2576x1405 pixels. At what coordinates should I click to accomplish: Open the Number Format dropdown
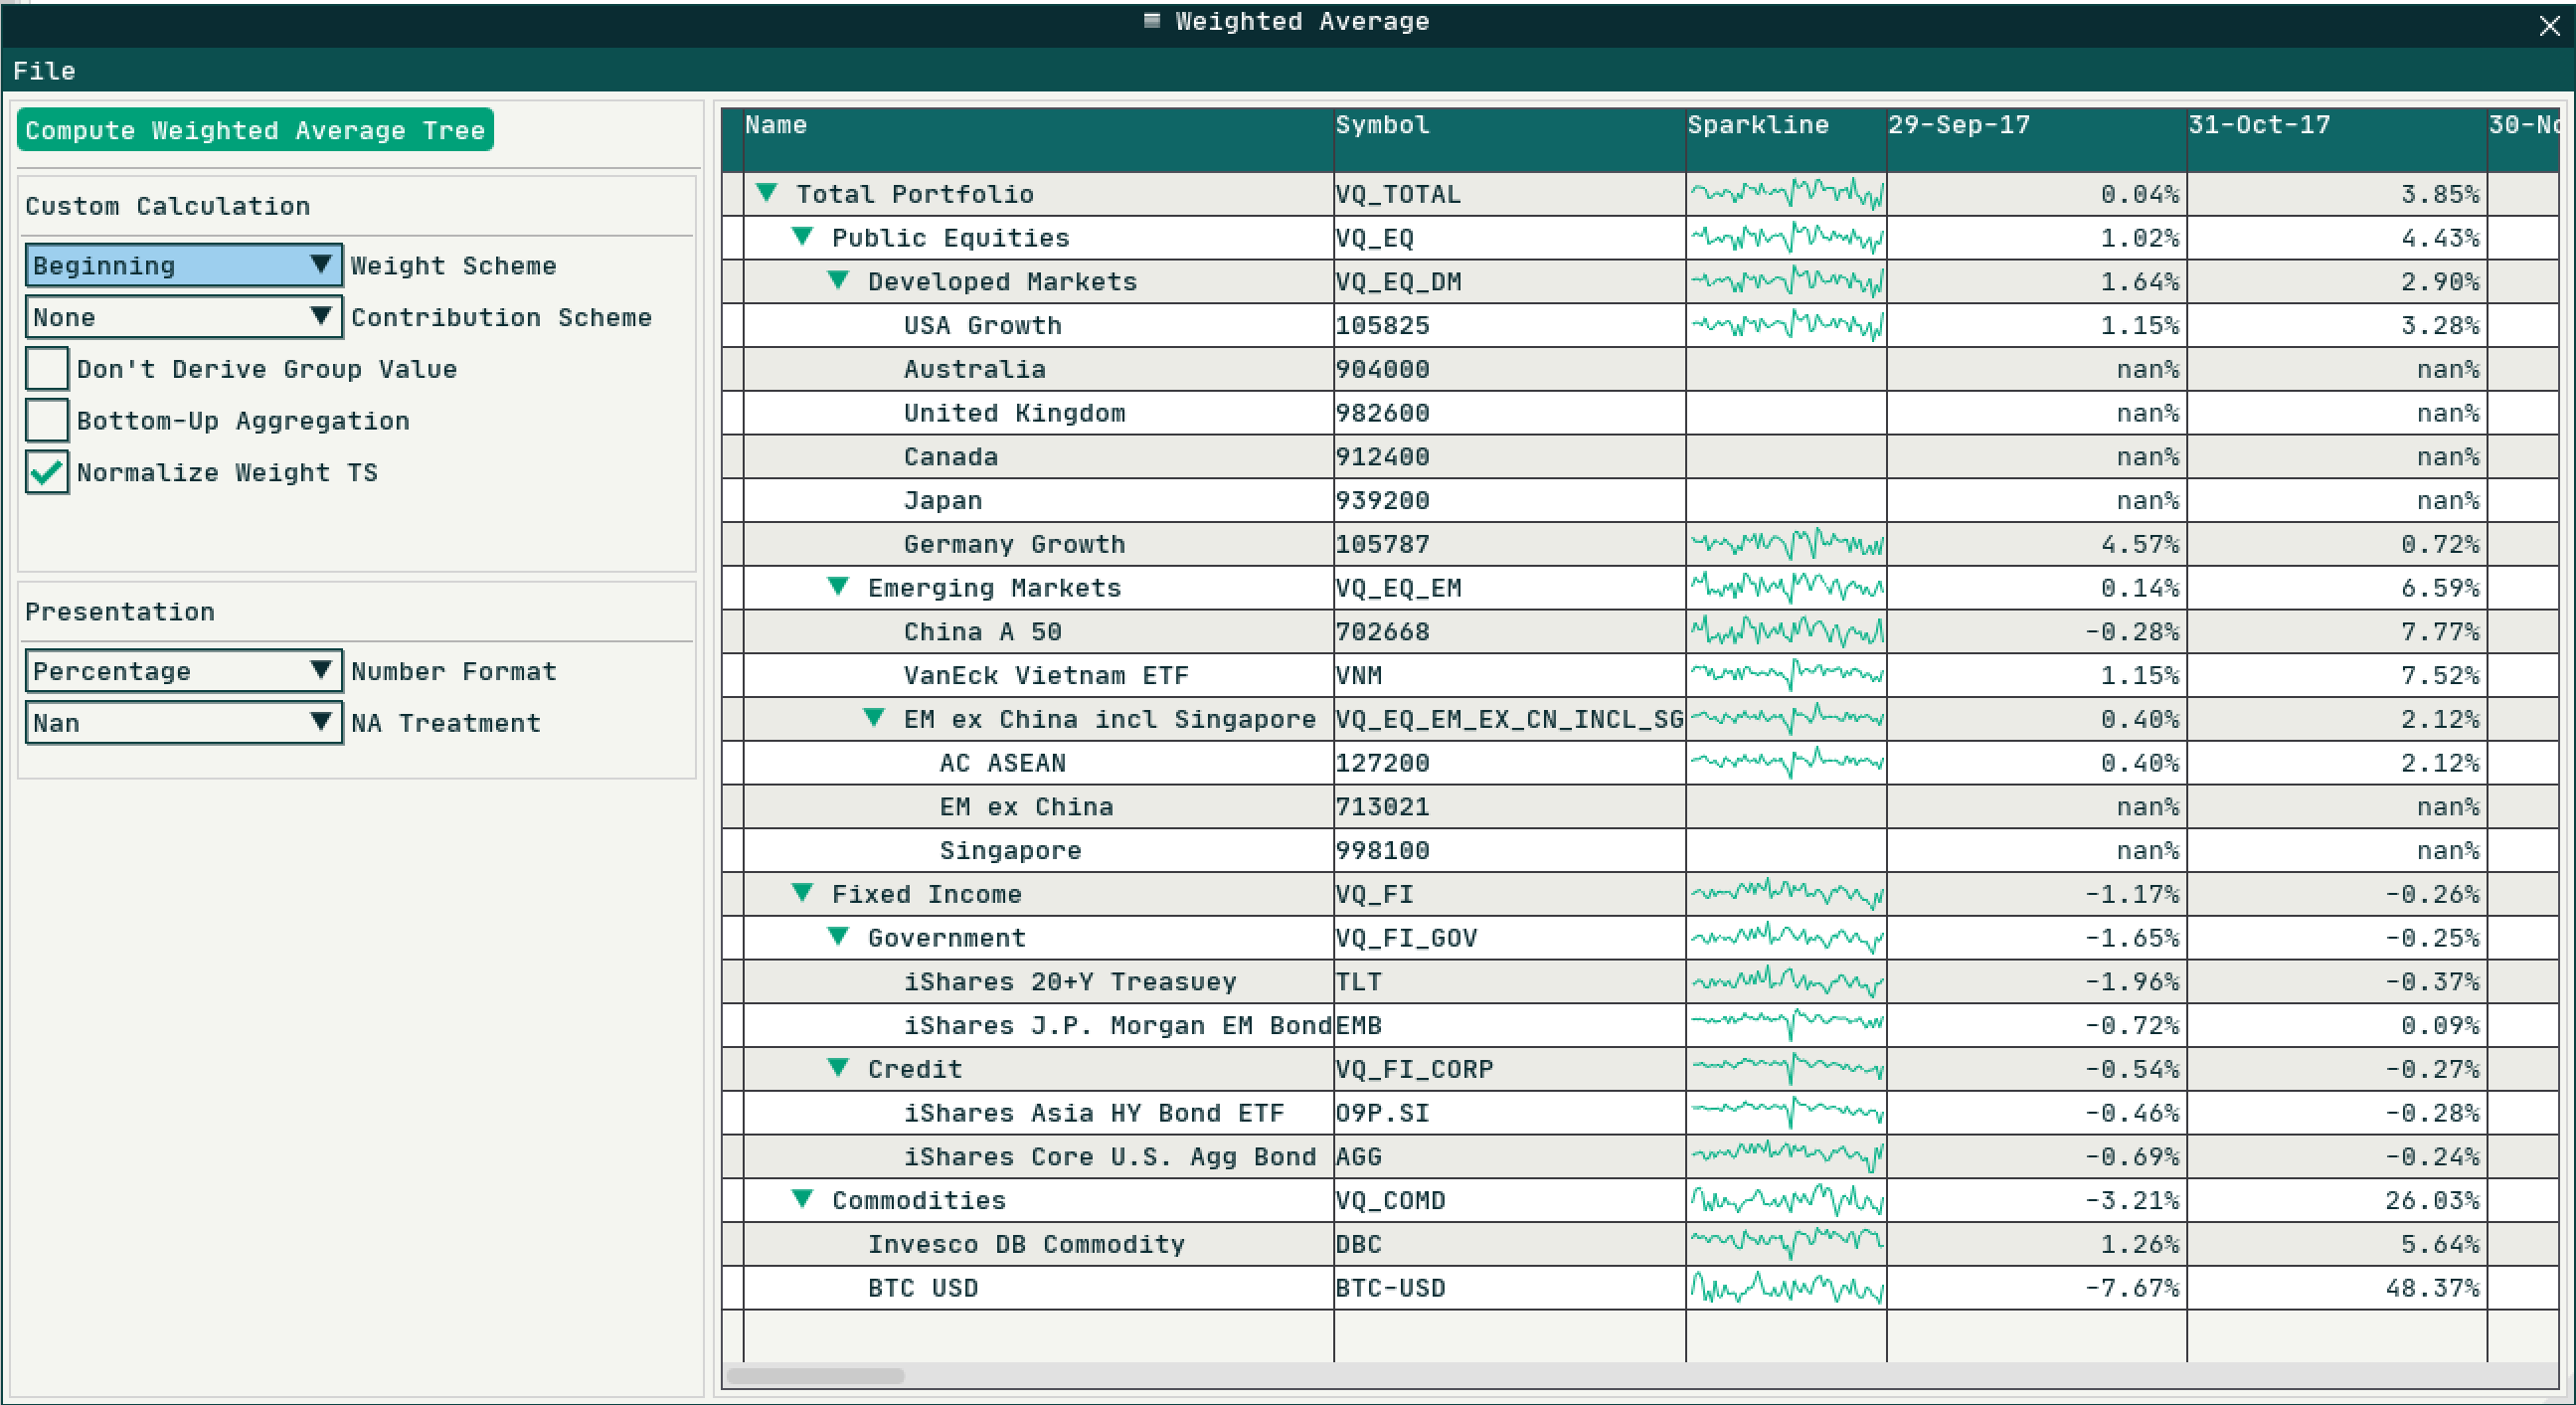tap(184, 671)
